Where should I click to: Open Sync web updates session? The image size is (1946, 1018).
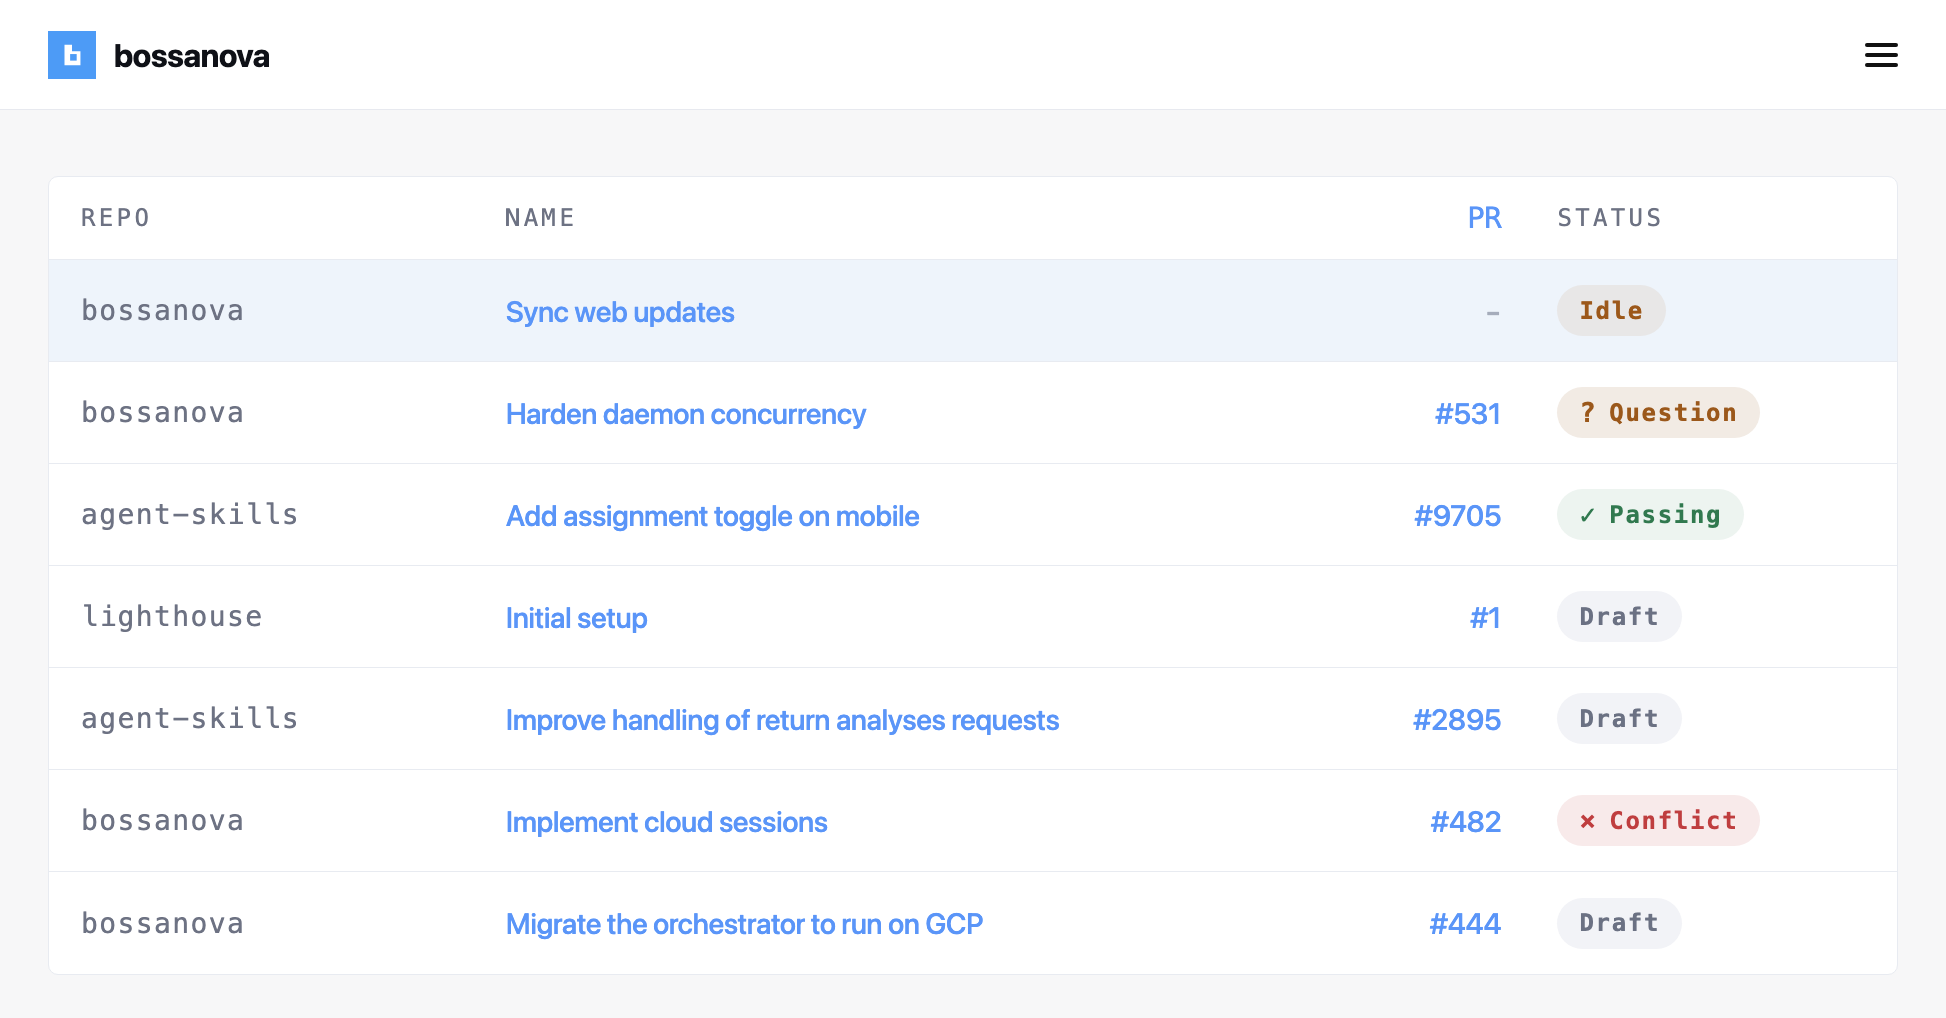[x=620, y=312]
